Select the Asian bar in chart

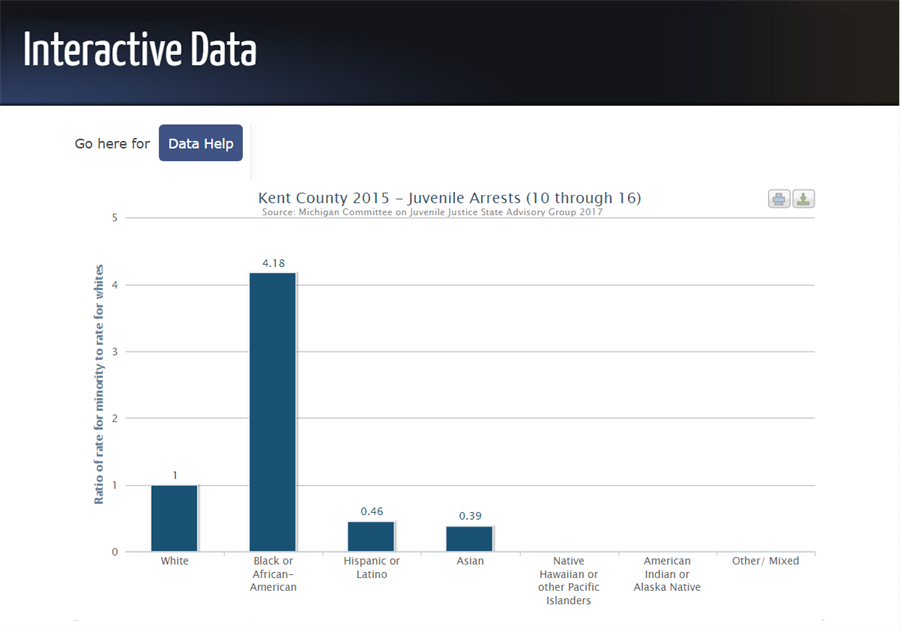coord(469,538)
